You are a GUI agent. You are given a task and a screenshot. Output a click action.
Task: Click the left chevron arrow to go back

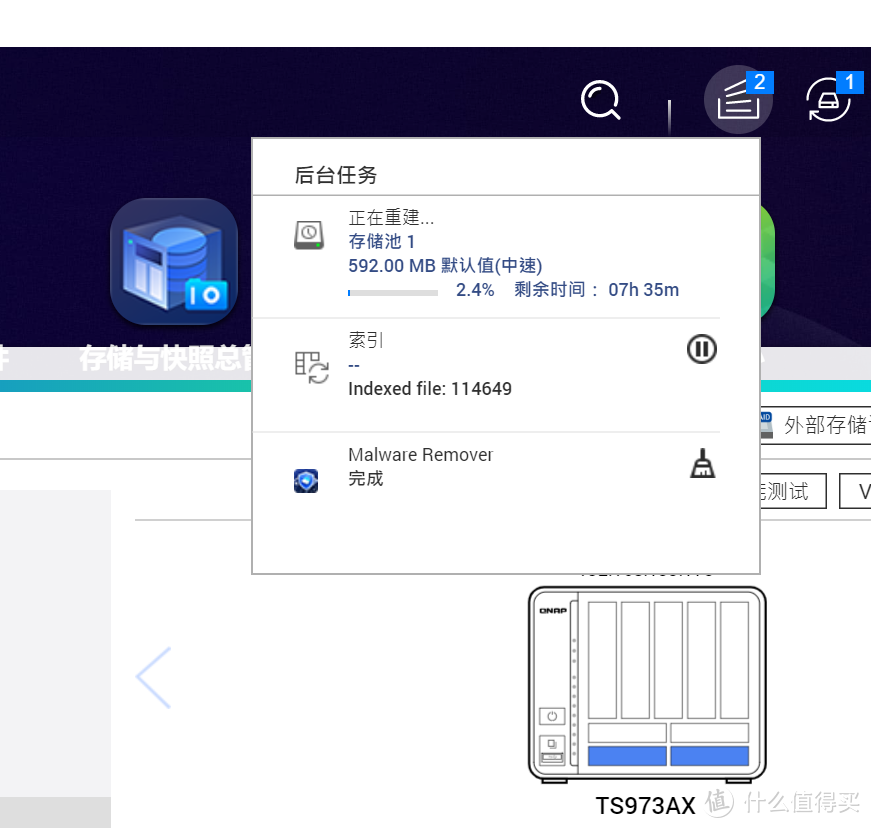point(152,677)
